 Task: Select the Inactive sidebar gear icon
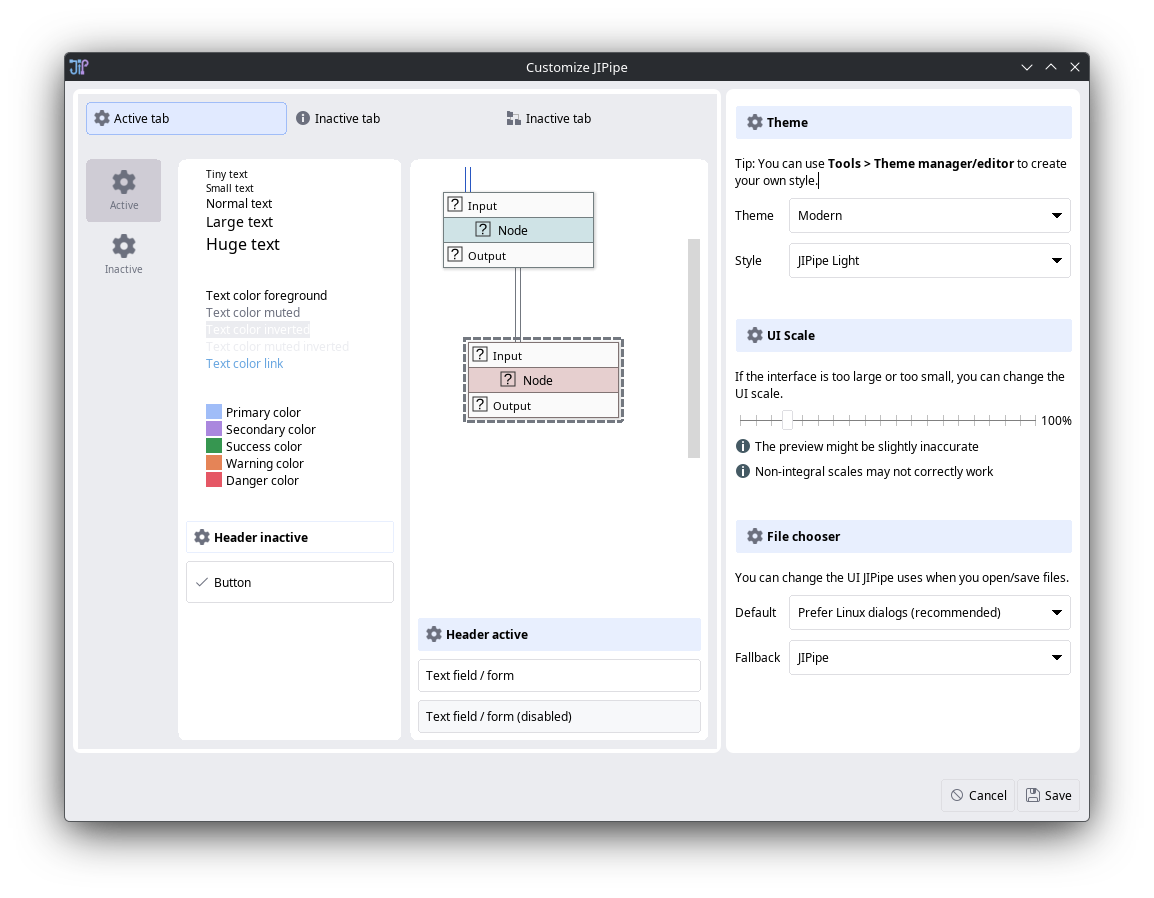tap(123, 246)
